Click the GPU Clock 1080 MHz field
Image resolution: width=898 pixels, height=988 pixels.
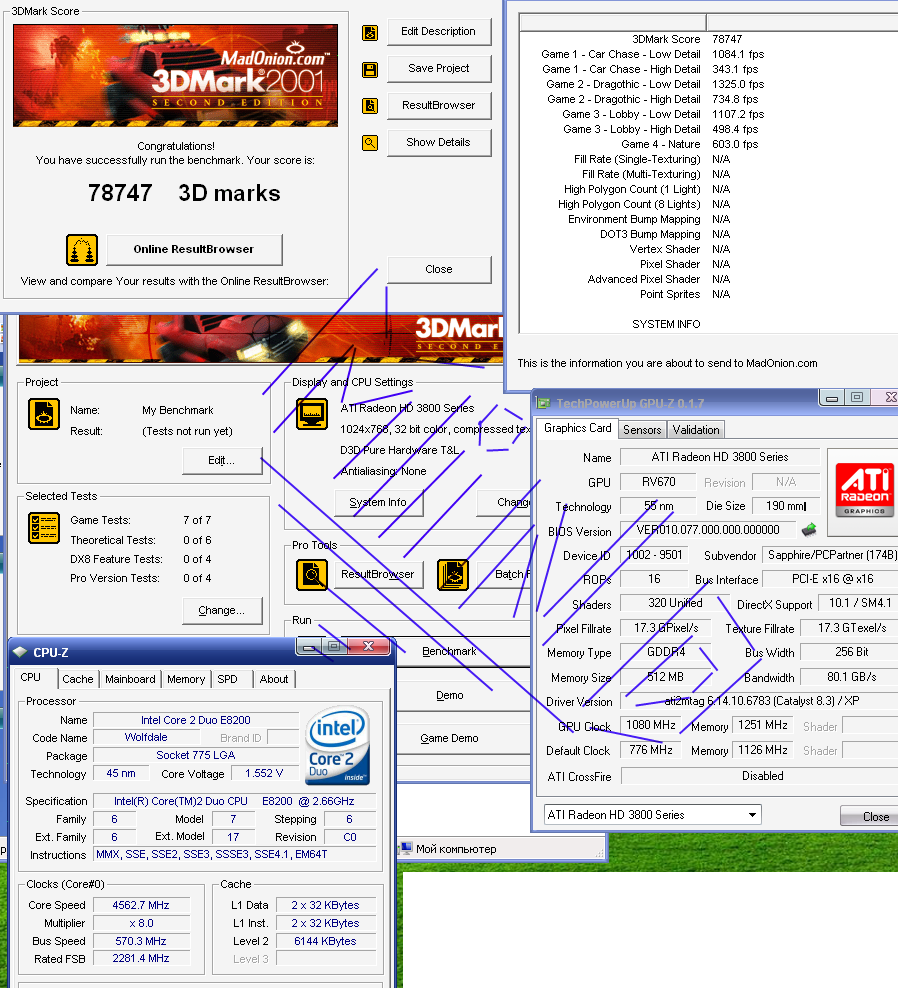coord(650,725)
